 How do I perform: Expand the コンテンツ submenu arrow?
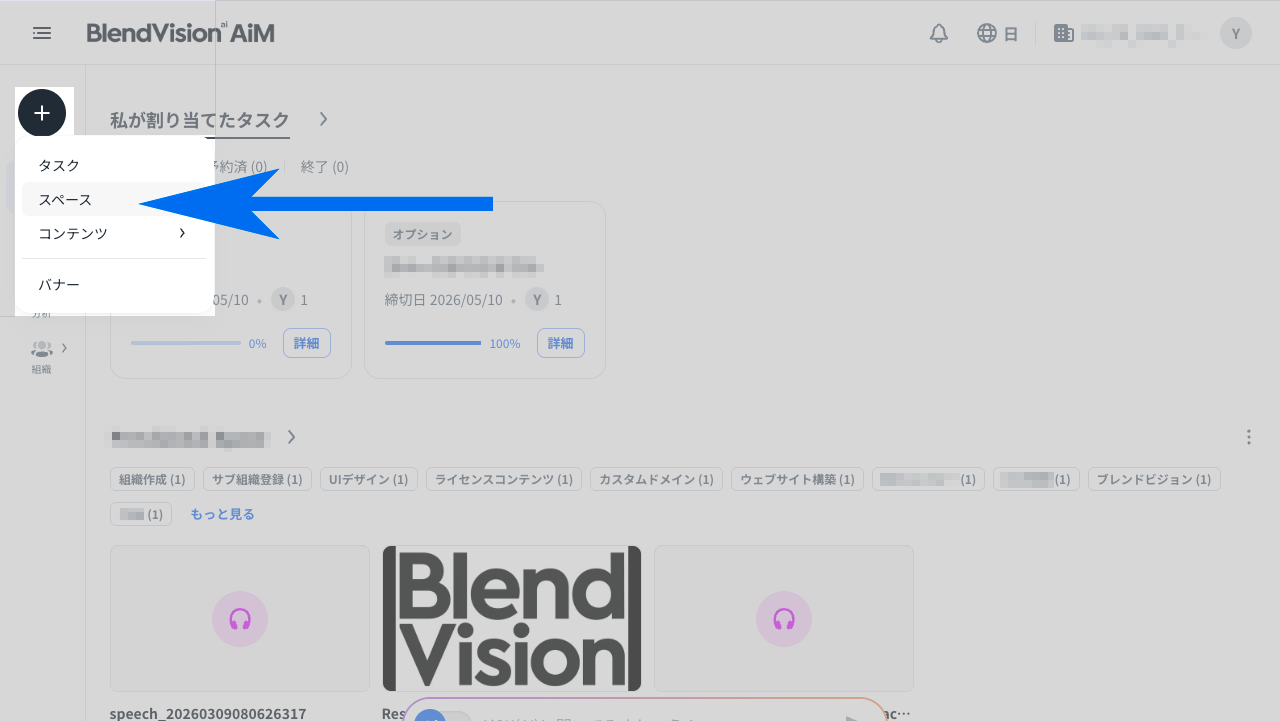click(x=182, y=233)
